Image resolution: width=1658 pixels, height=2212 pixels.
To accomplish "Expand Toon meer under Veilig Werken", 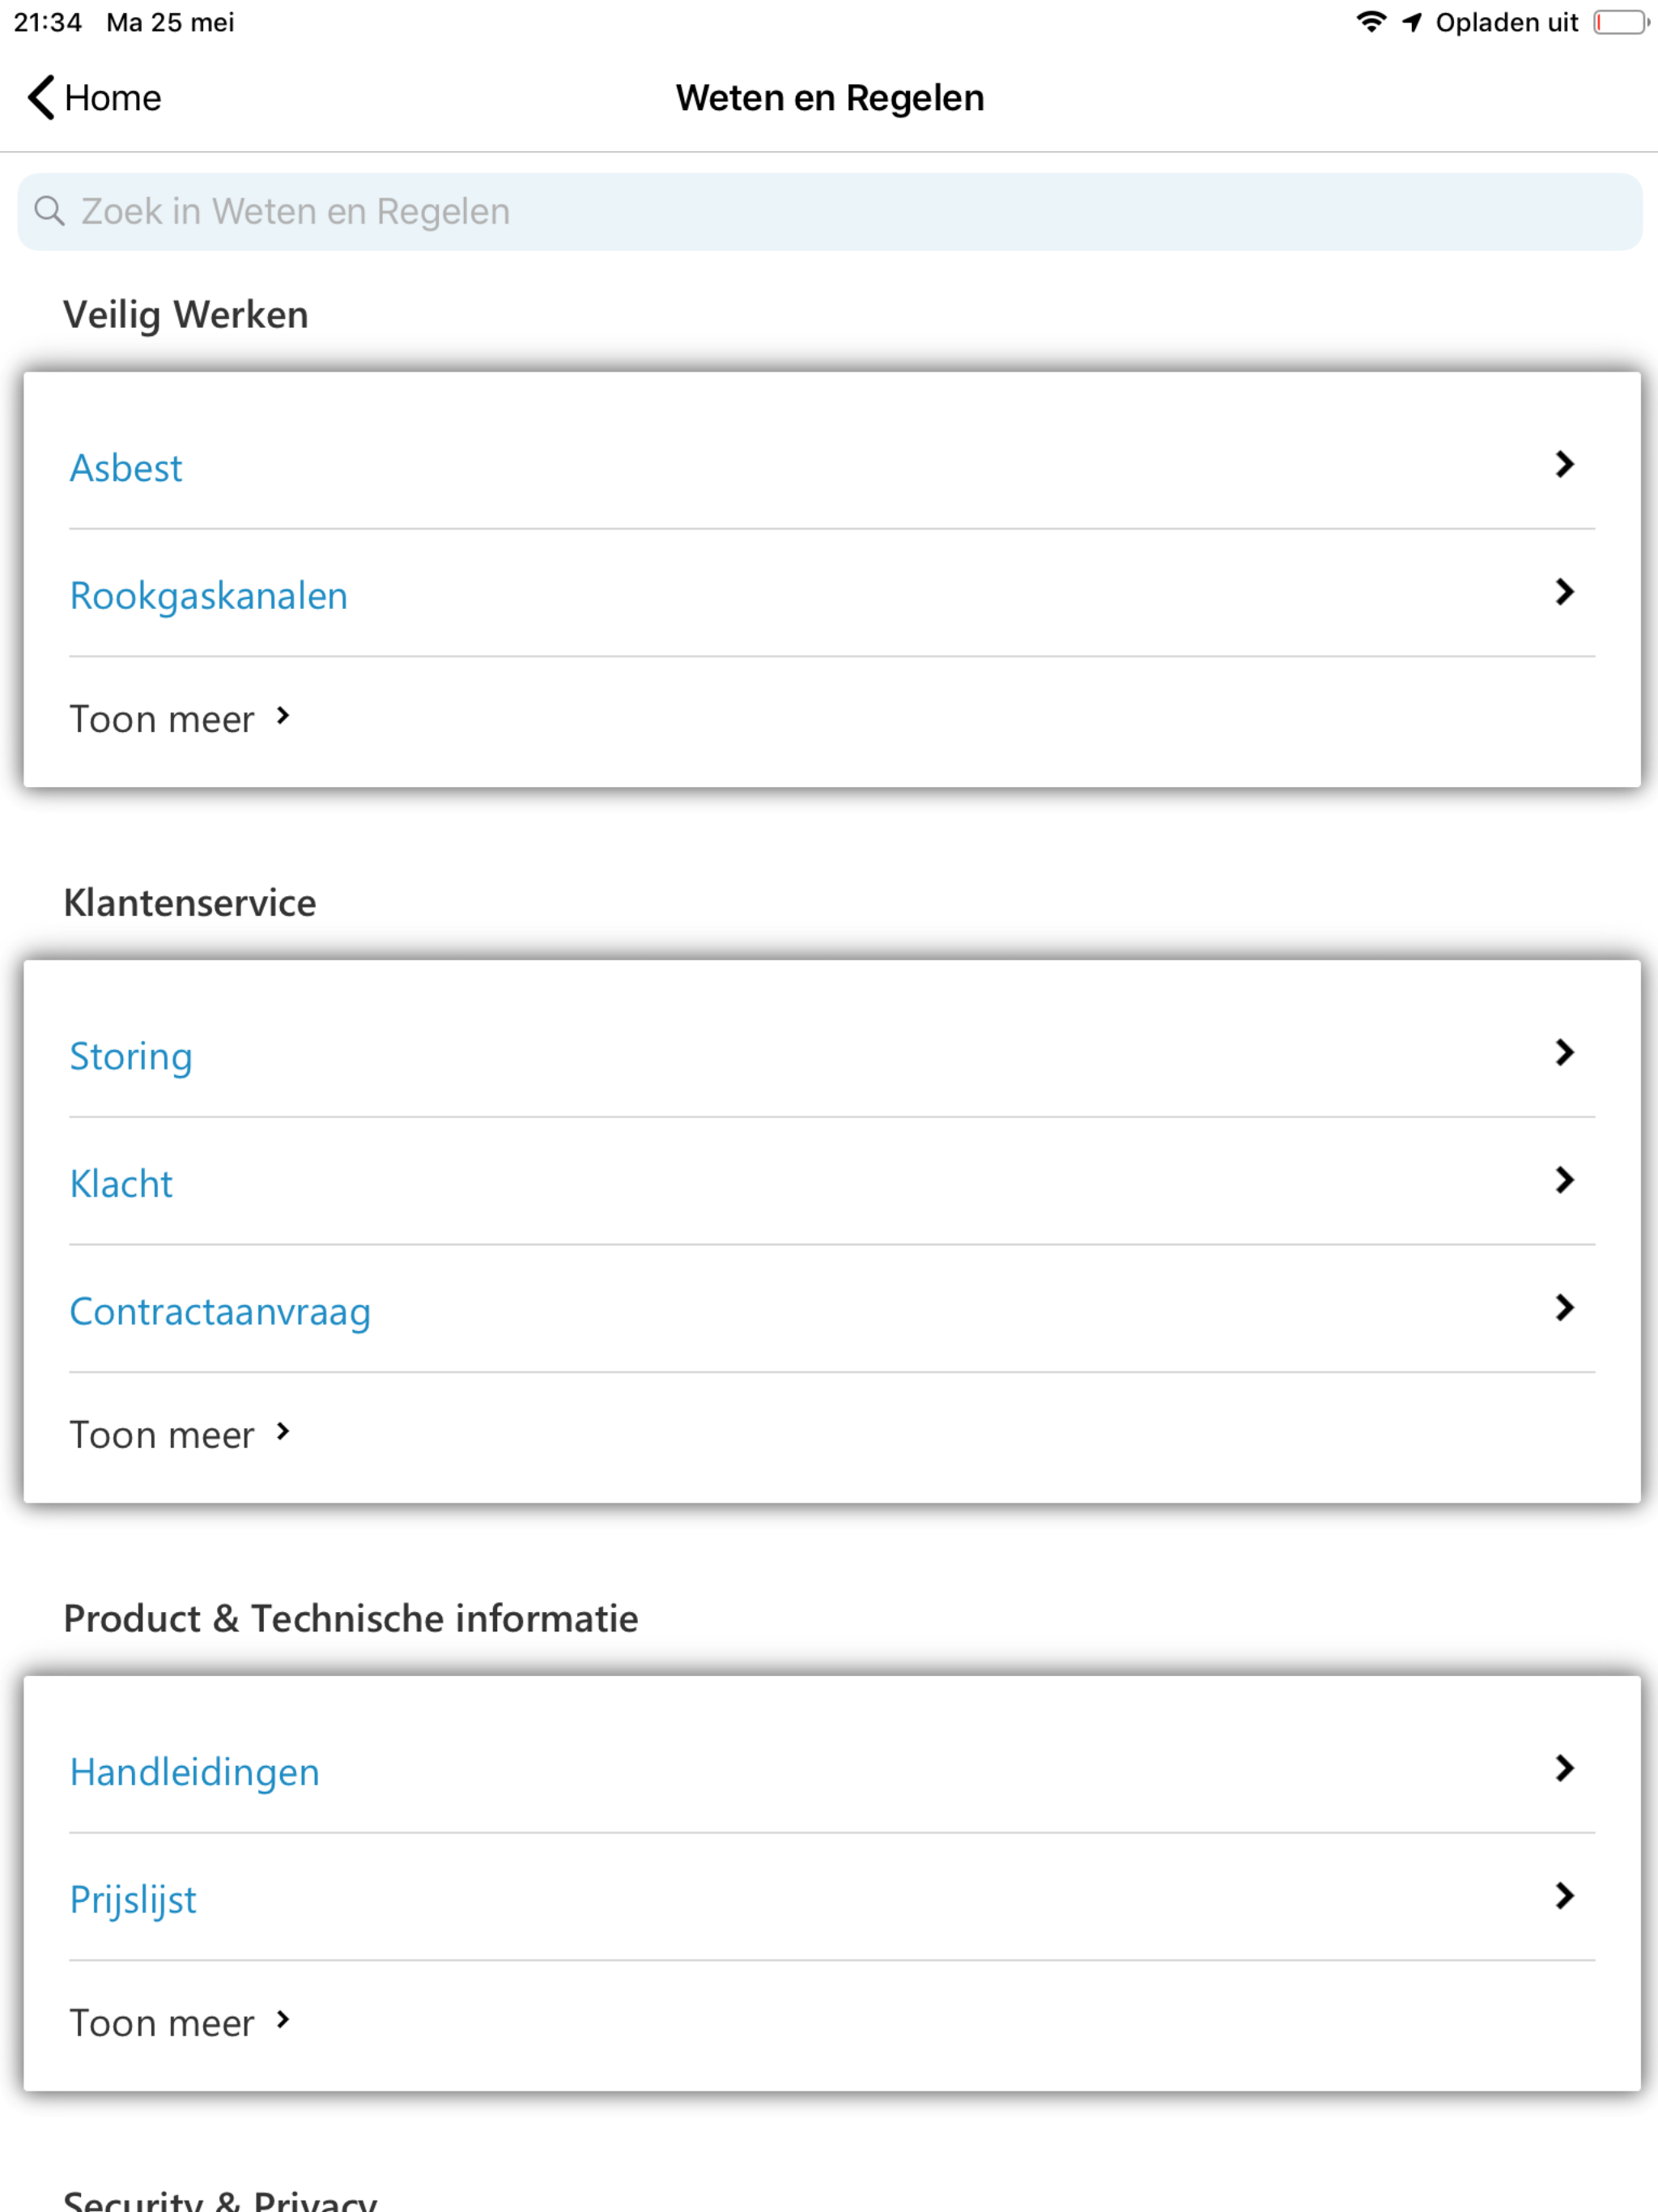I will tap(180, 719).
